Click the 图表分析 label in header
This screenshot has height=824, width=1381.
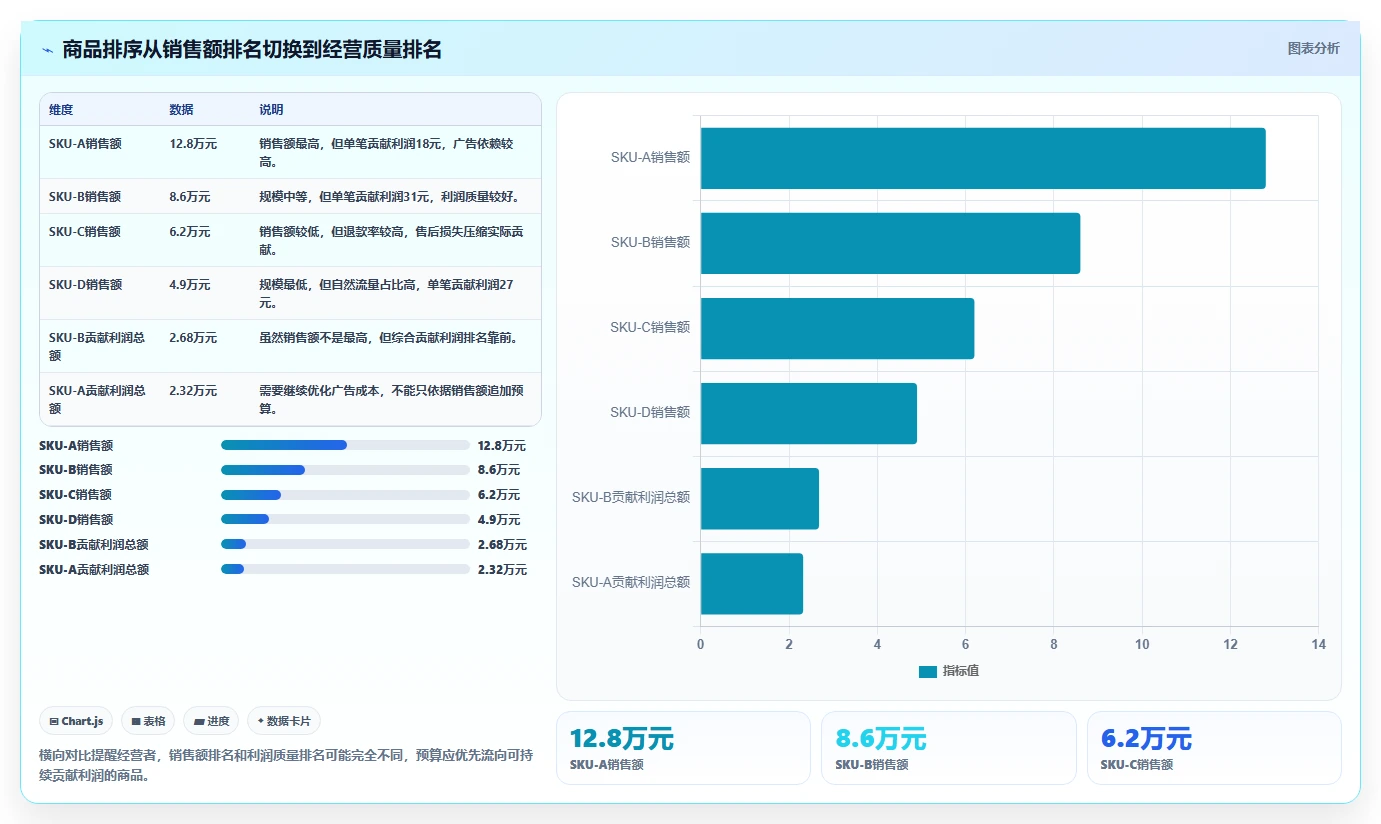coord(1313,49)
